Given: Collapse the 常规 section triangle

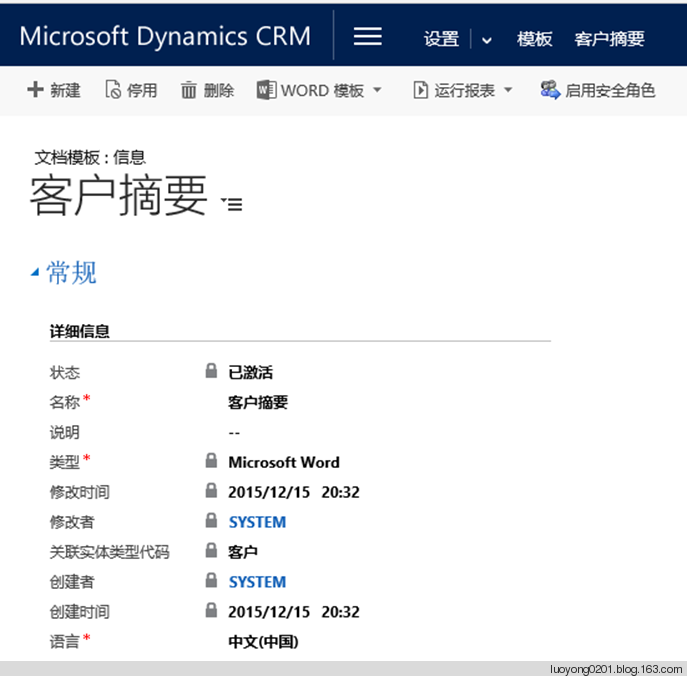Looking at the screenshot, I should pos(35,273).
